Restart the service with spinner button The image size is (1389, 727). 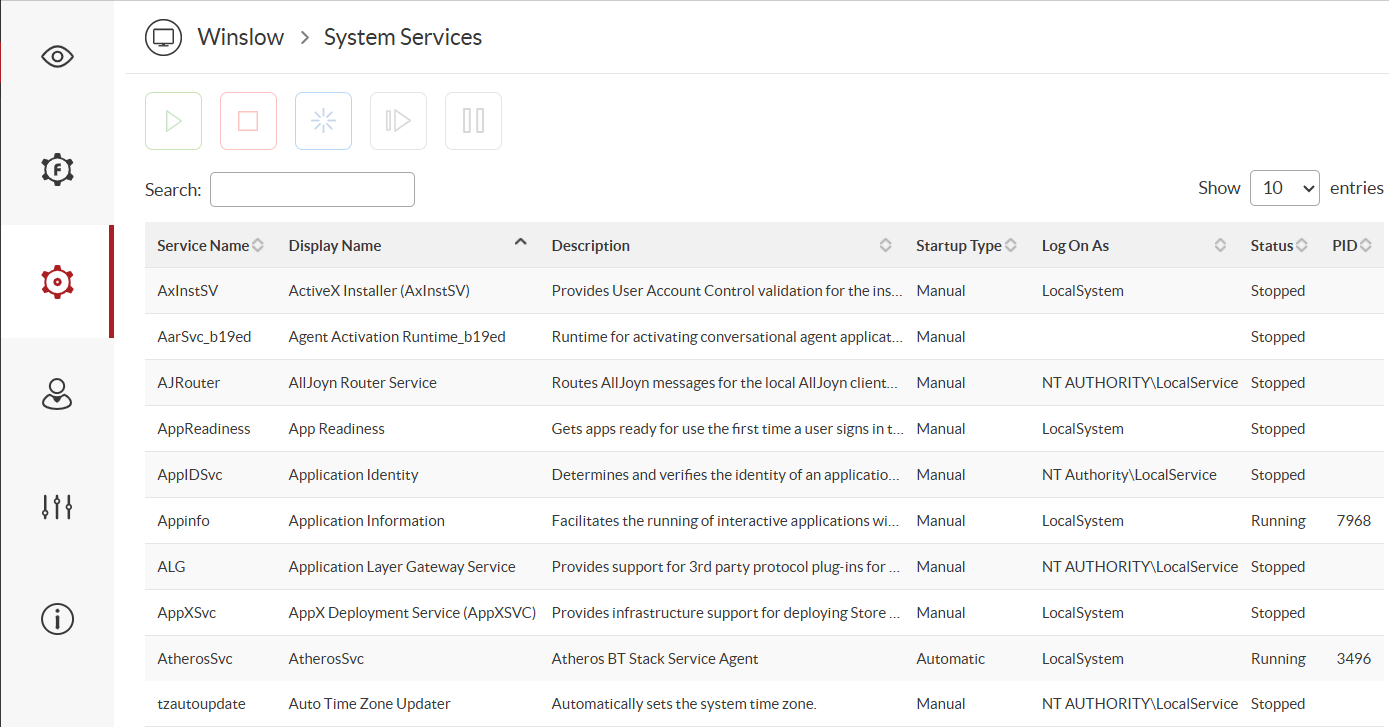(323, 121)
